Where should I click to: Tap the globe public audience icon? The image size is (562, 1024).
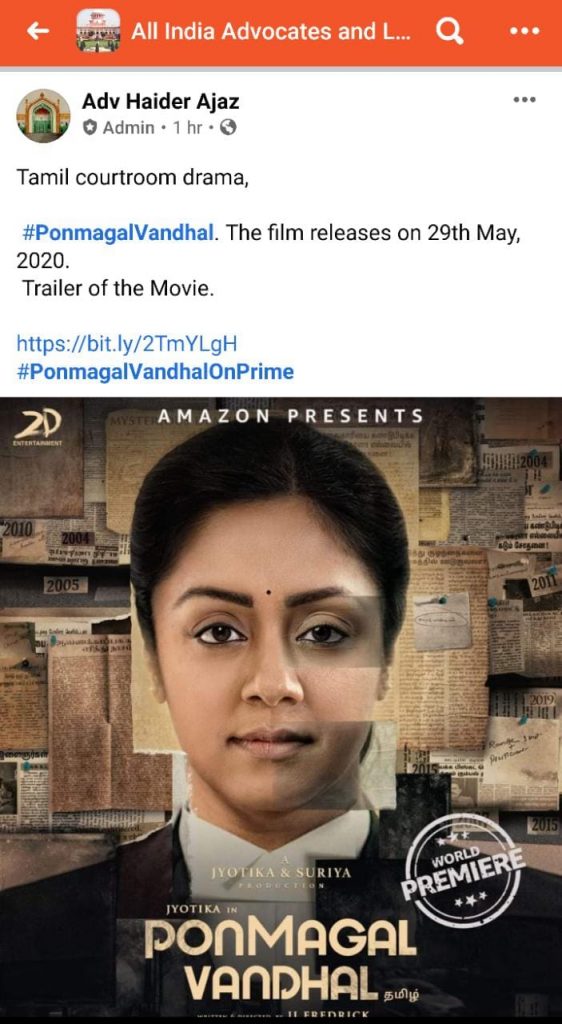tap(228, 128)
